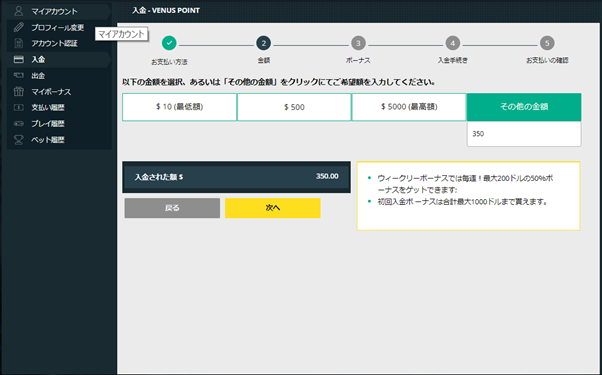Viewport: 602px width, 375px height.
Task: Click the マイボーナス gift icon
Action: pos(18,91)
